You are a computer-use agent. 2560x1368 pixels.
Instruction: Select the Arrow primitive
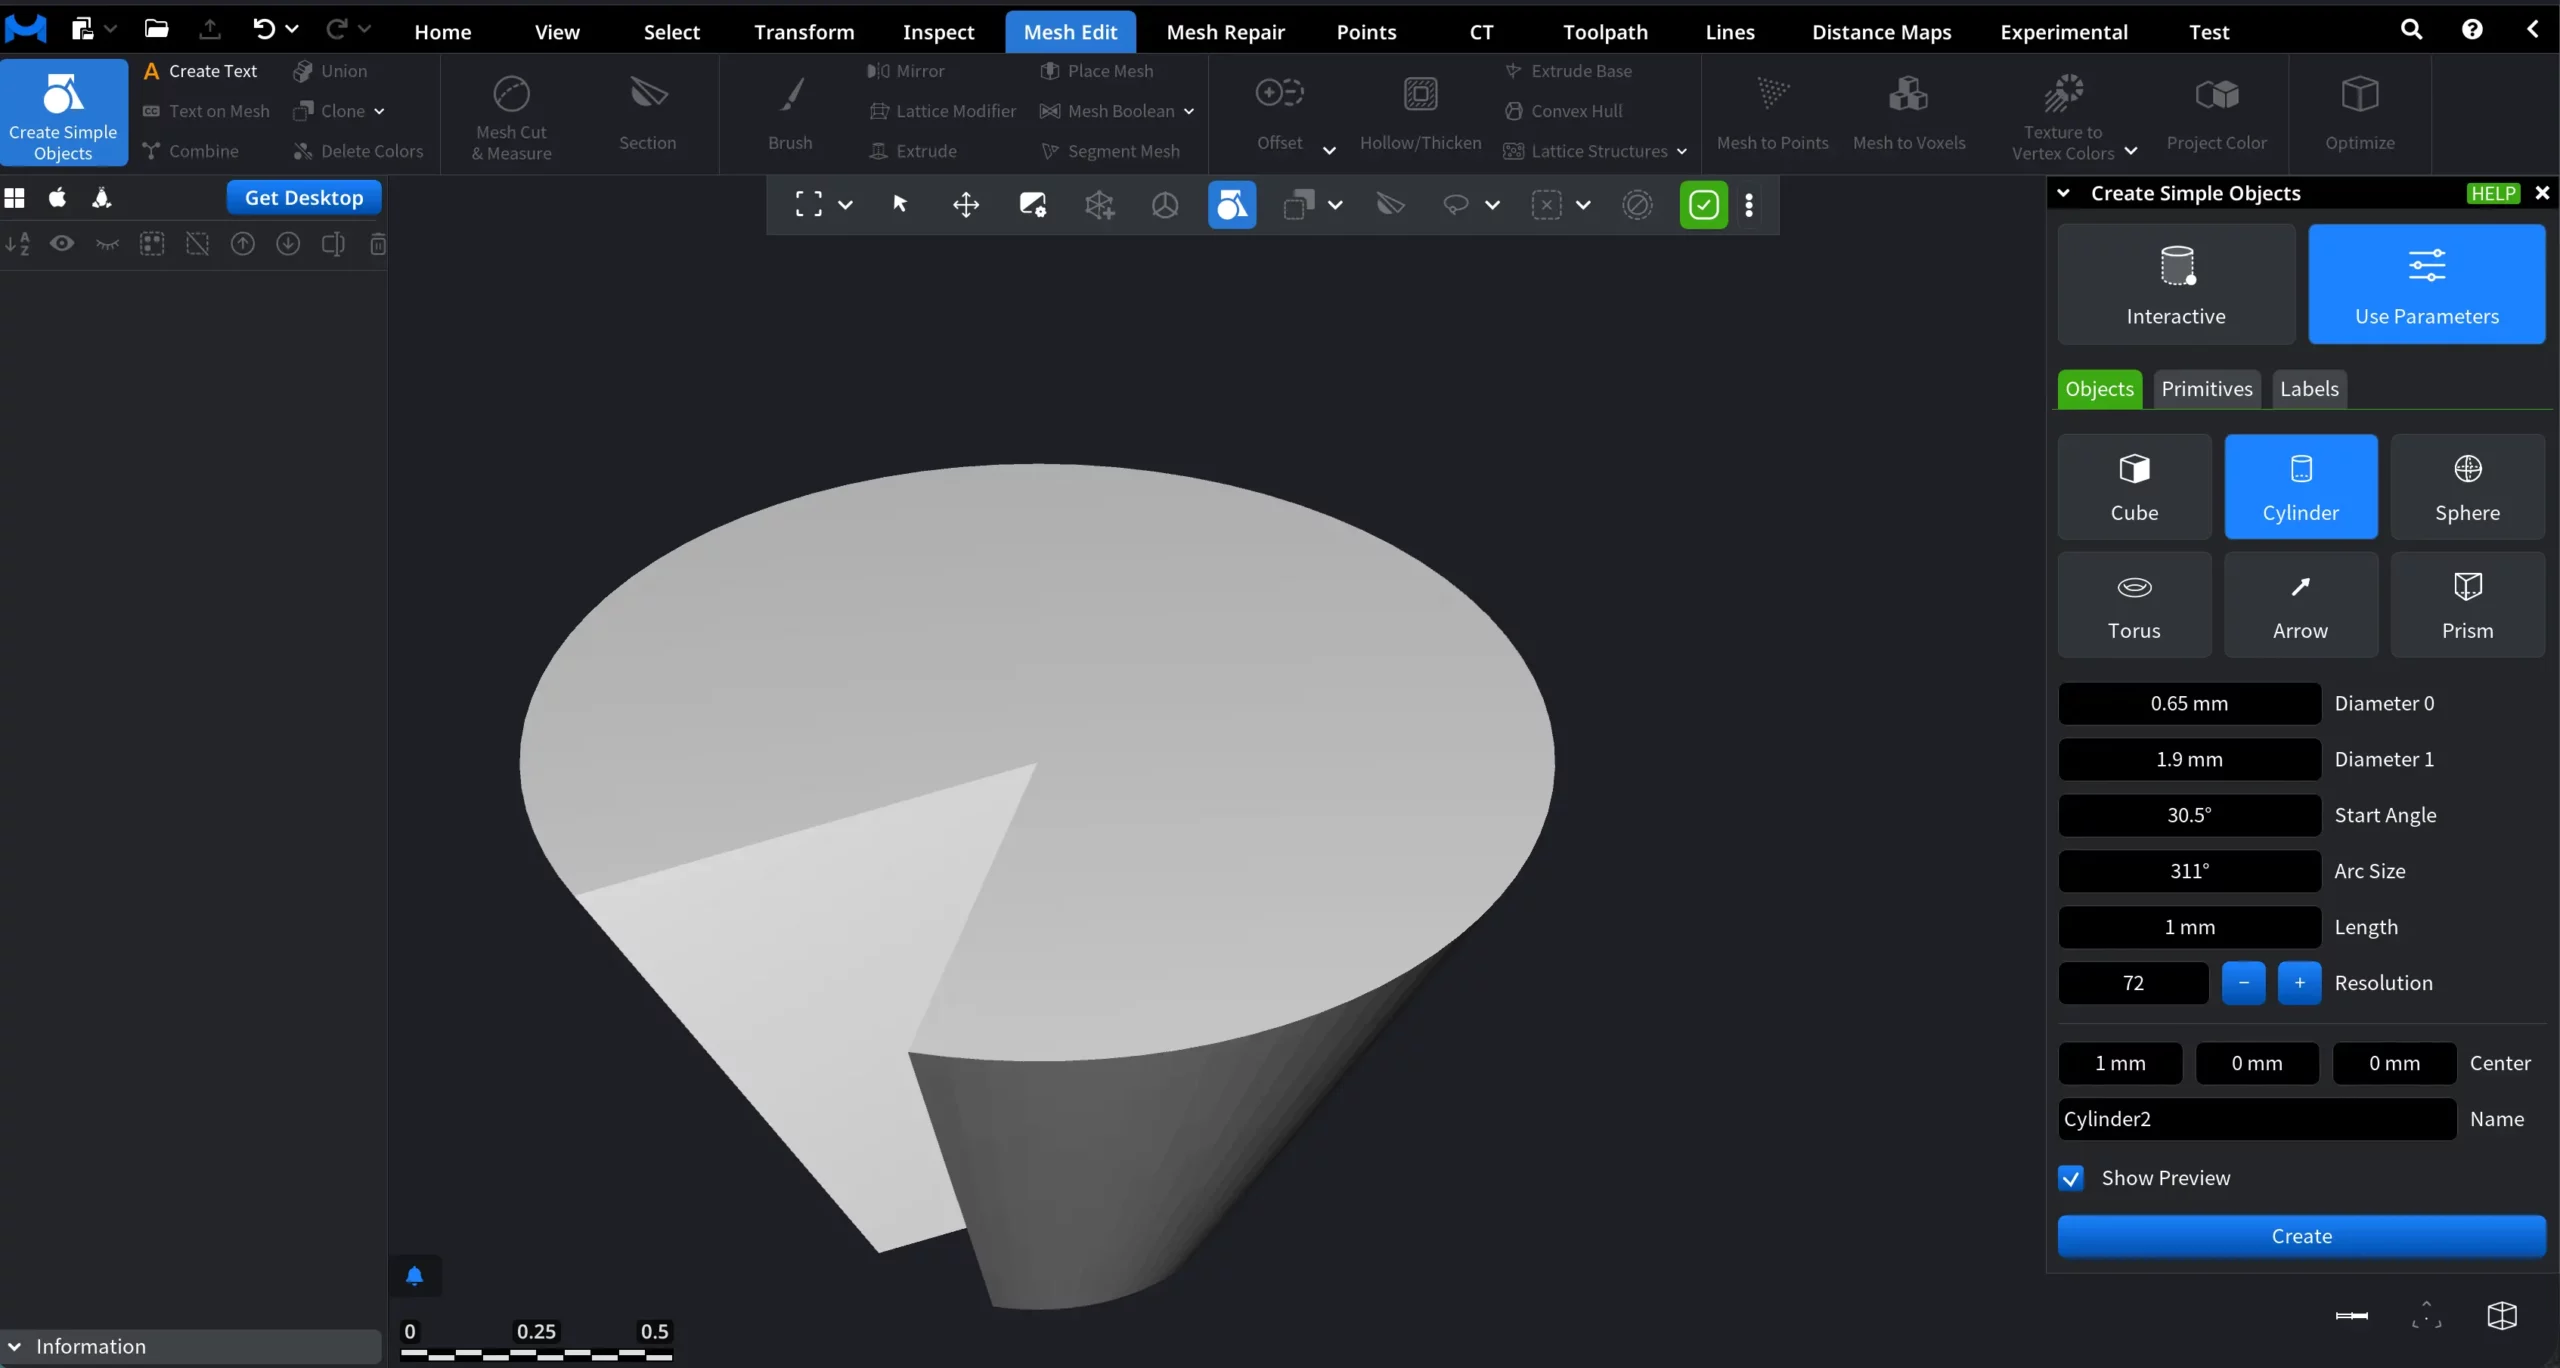coord(2300,604)
